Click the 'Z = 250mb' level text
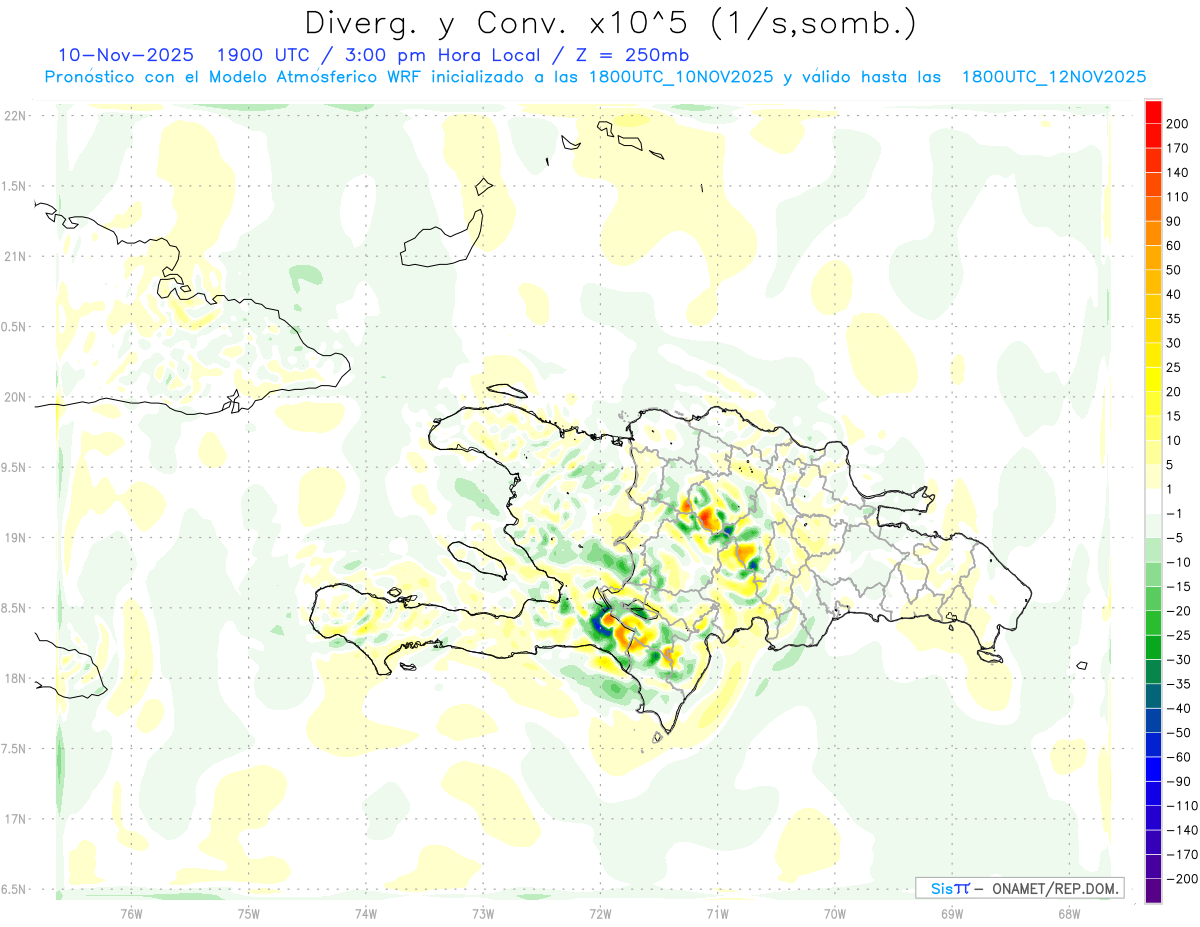The width and height of the screenshot is (1200, 927). tap(632, 54)
